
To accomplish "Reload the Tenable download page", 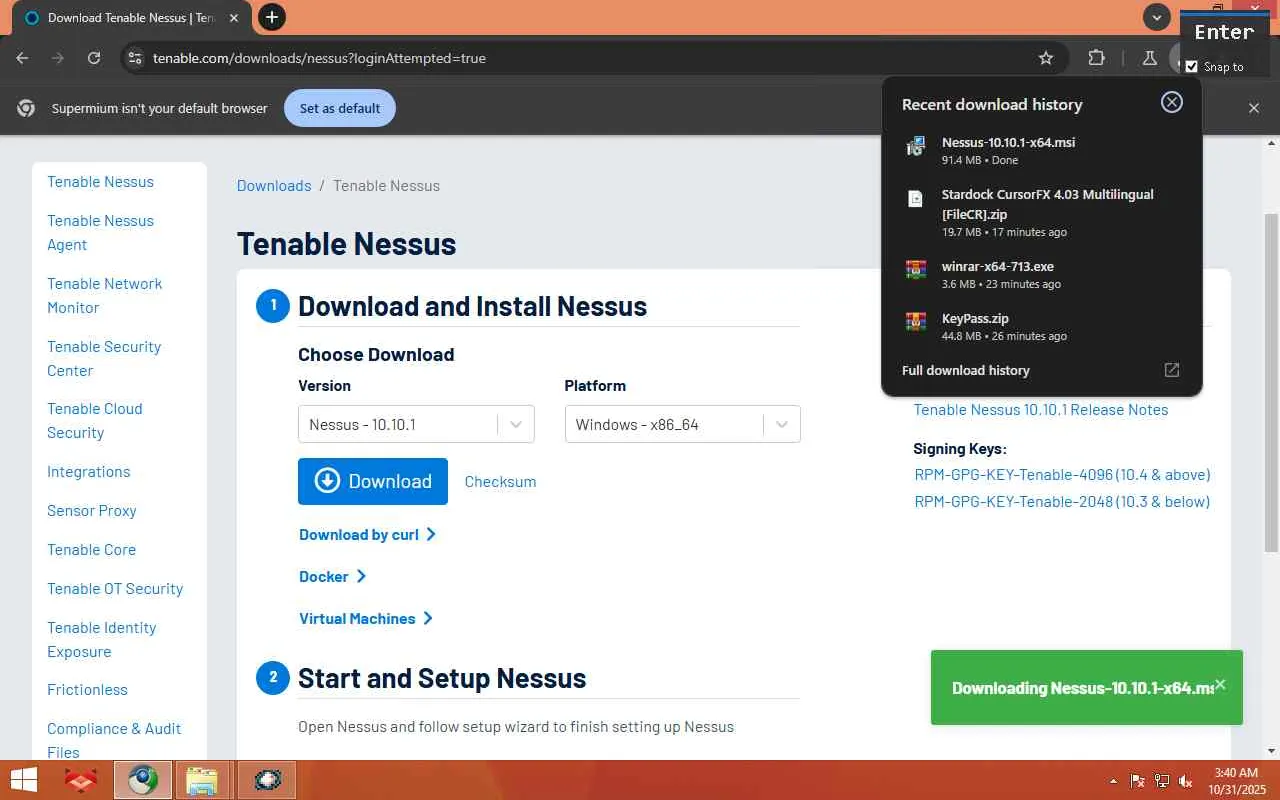I will 94,58.
